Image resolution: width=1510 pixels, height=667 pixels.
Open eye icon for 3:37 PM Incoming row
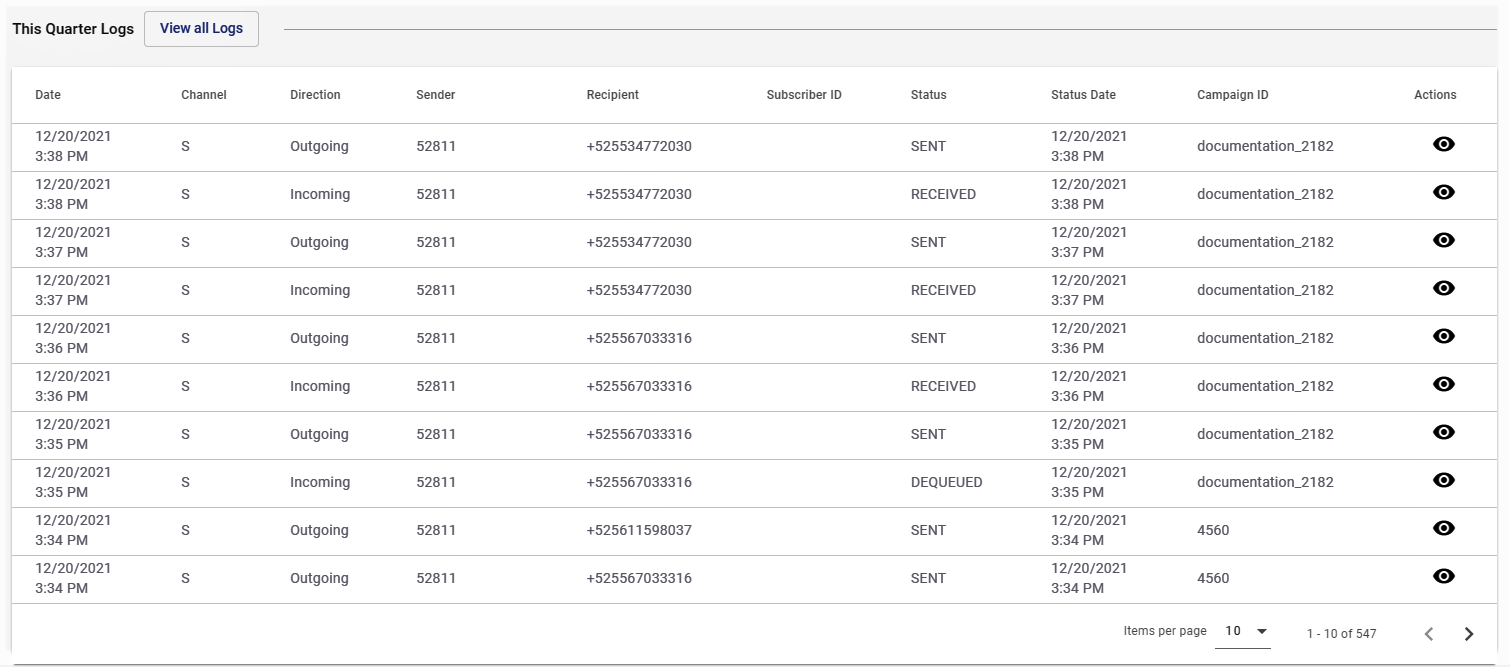pyautogui.click(x=1443, y=288)
